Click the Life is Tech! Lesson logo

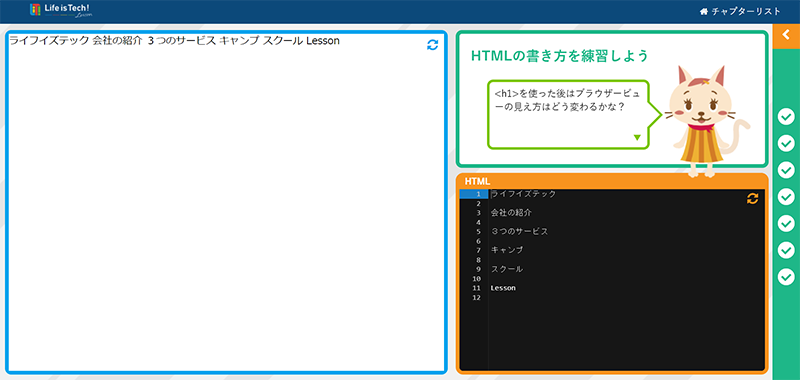(60, 10)
